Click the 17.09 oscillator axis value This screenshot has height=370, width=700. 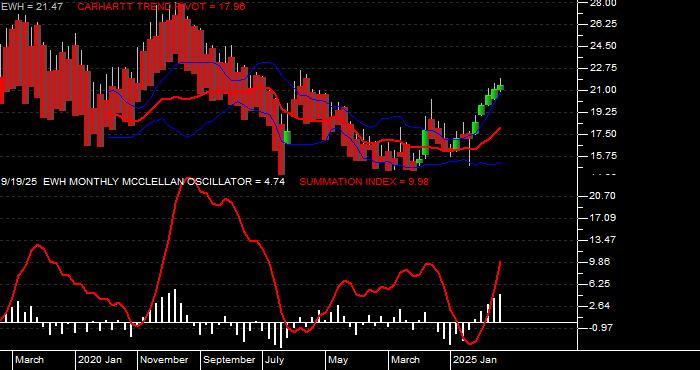604,218
